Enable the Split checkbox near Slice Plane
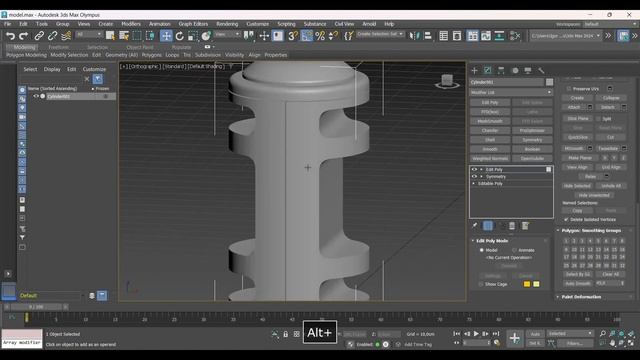This screenshot has width=640, height=360. click(x=598, y=118)
